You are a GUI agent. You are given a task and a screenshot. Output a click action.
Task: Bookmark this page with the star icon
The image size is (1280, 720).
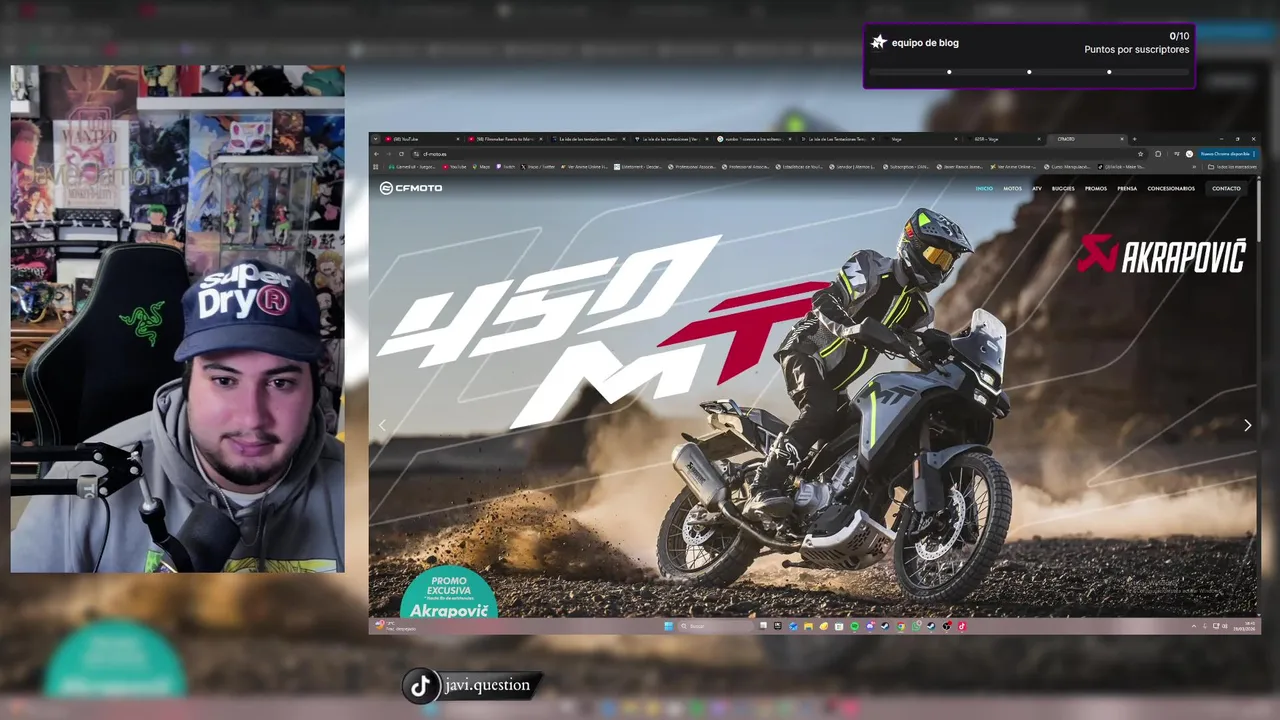tap(1140, 154)
